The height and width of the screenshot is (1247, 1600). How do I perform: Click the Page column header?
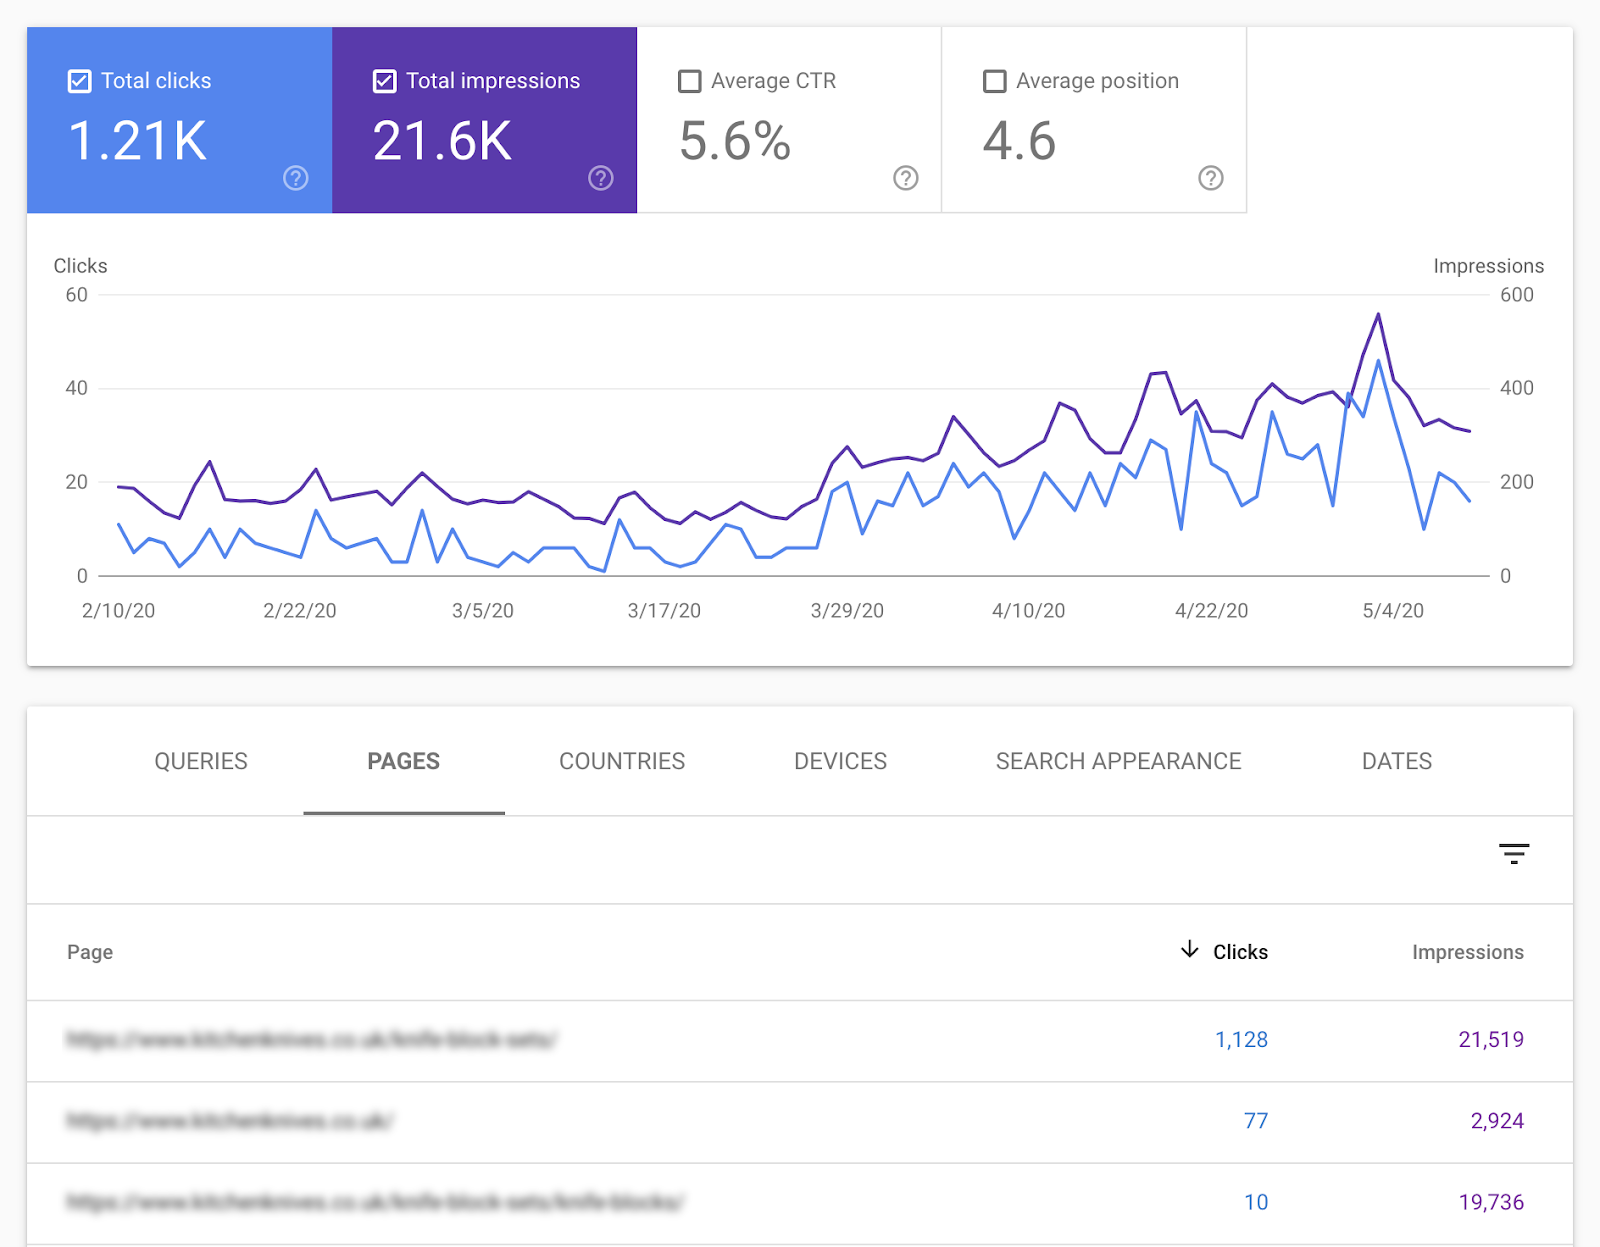click(x=90, y=952)
